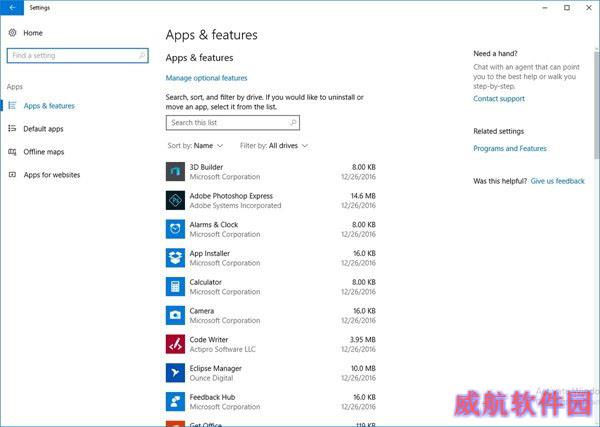This screenshot has height=427, width=600.
Task: Click Give us feedback link
Action: (x=558, y=181)
